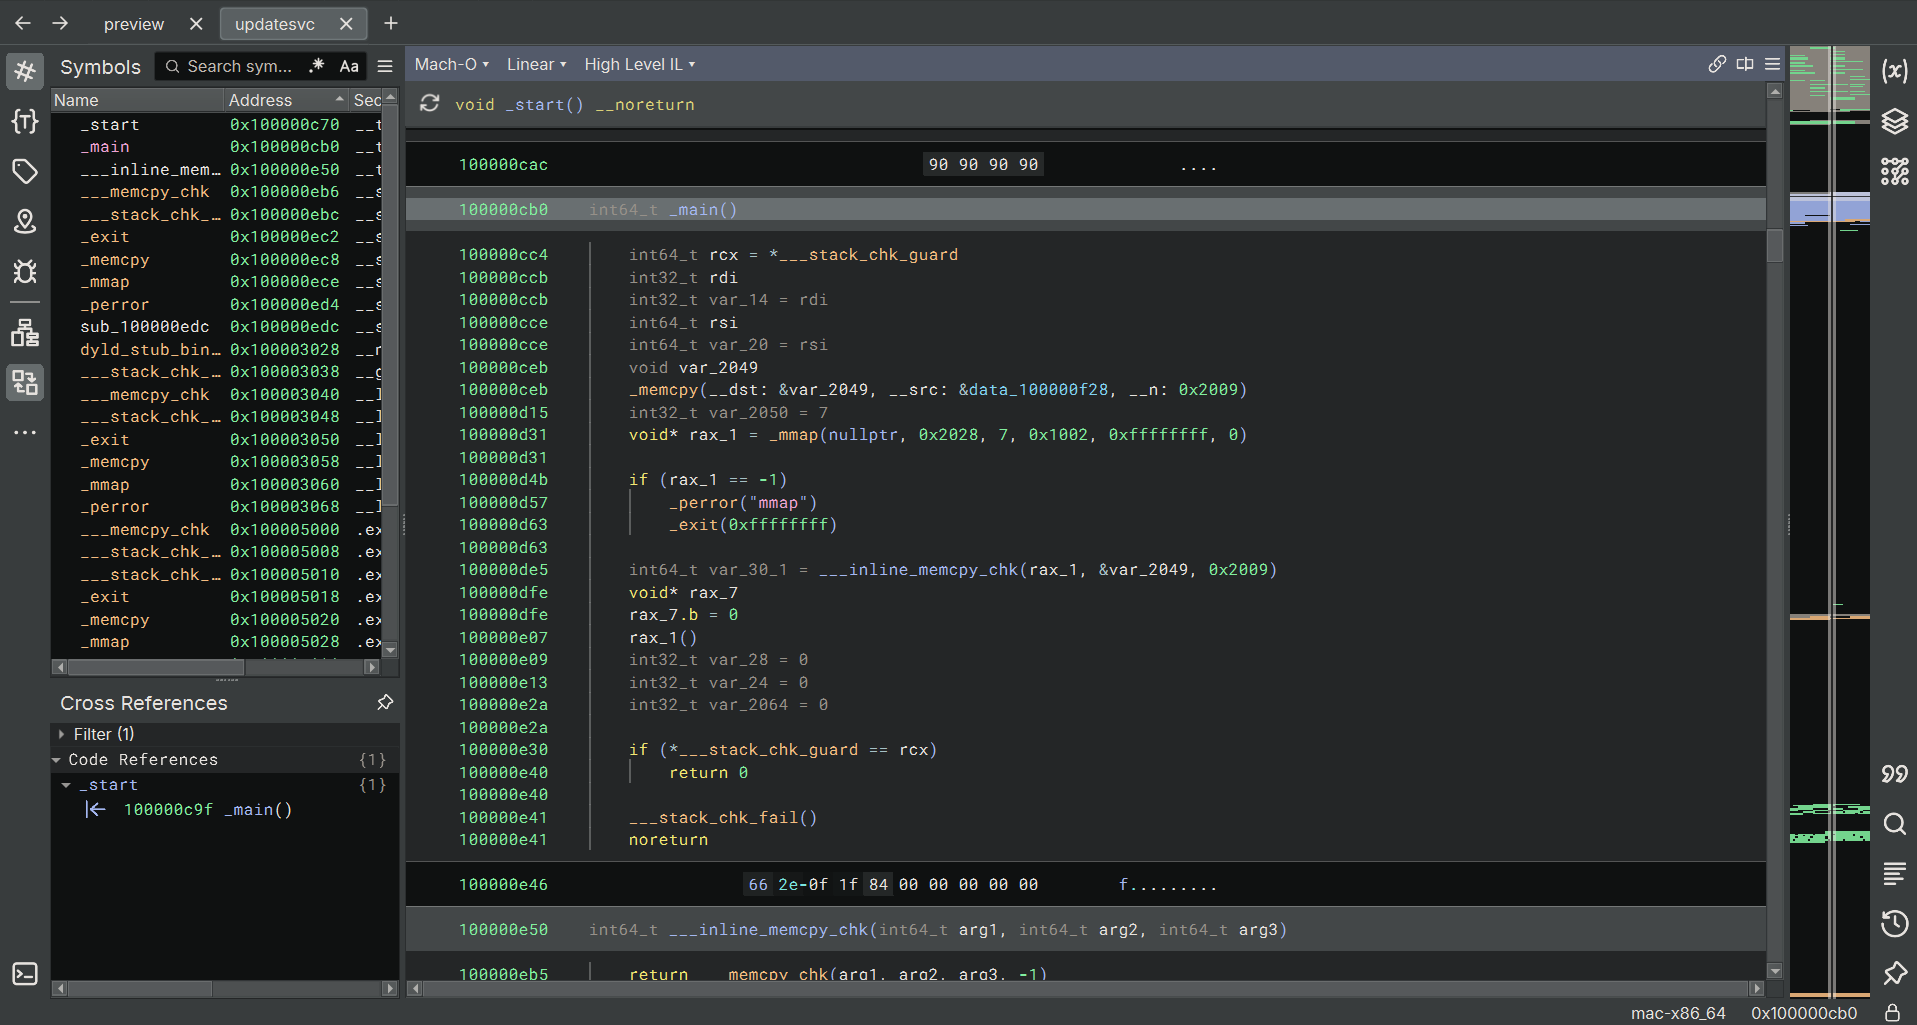Open the Search panel magnifier icon
Screen dimensions: 1917x1025
pyautogui.click(x=1894, y=824)
